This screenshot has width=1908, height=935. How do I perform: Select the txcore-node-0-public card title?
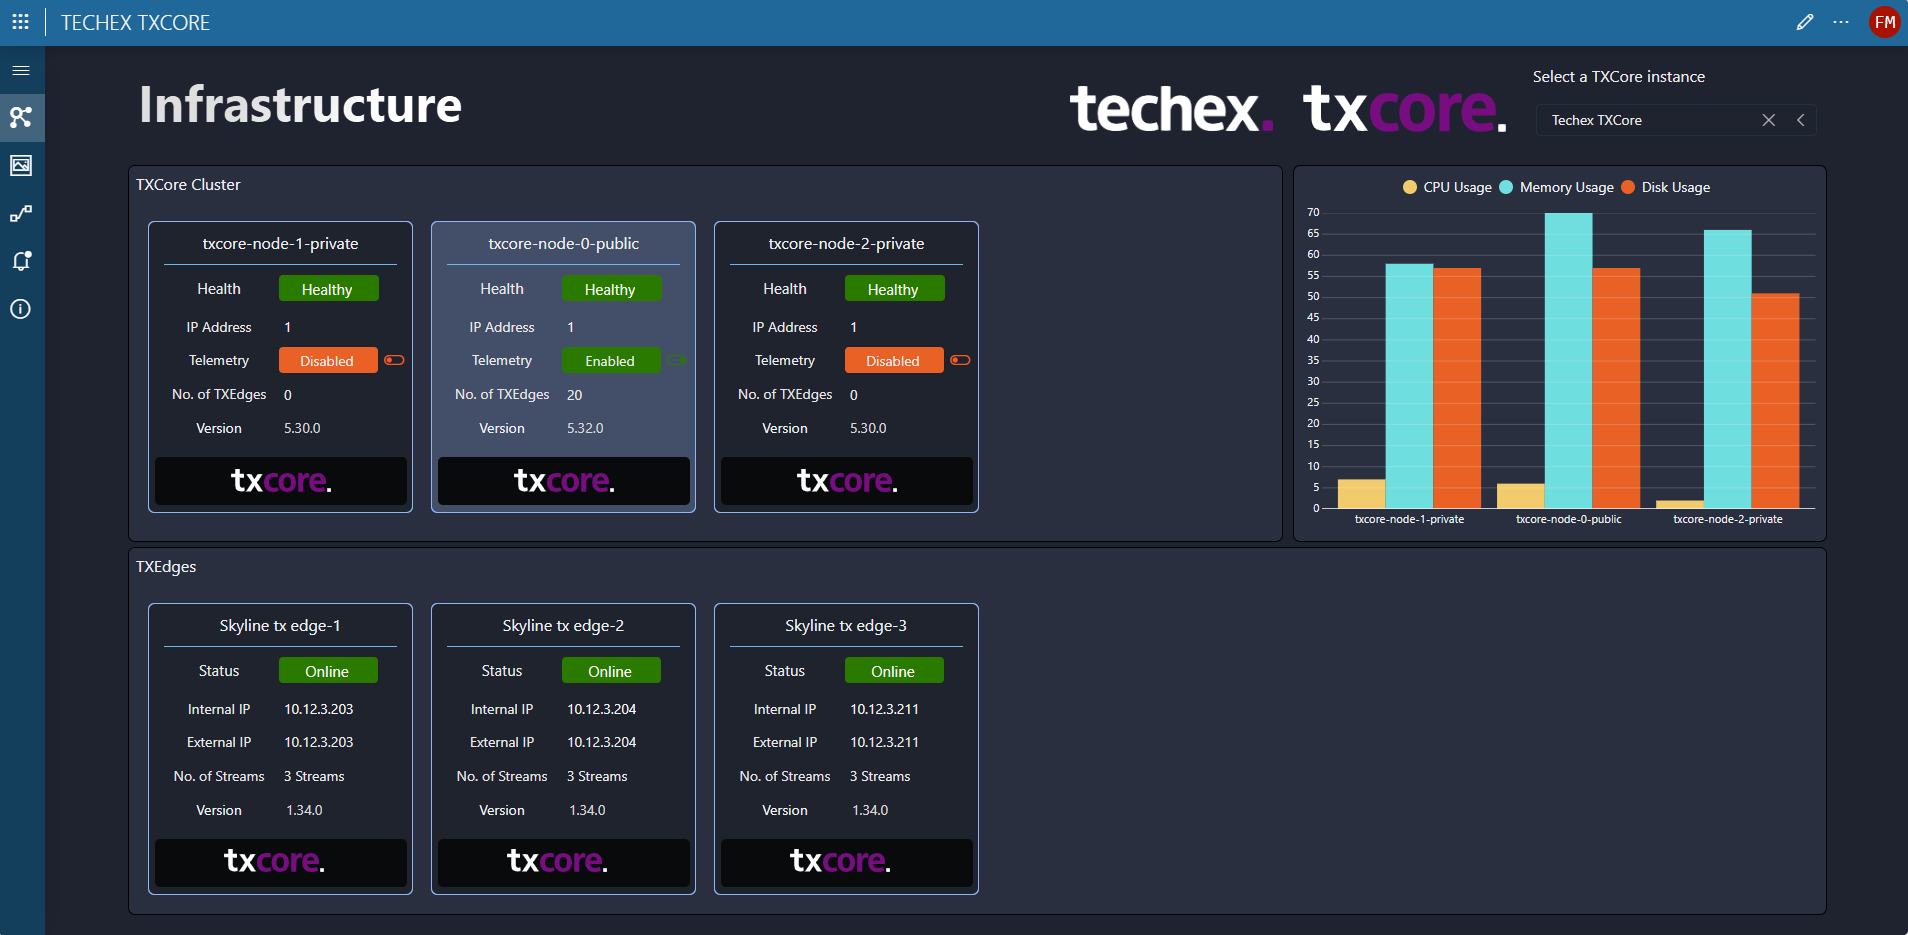point(563,244)
